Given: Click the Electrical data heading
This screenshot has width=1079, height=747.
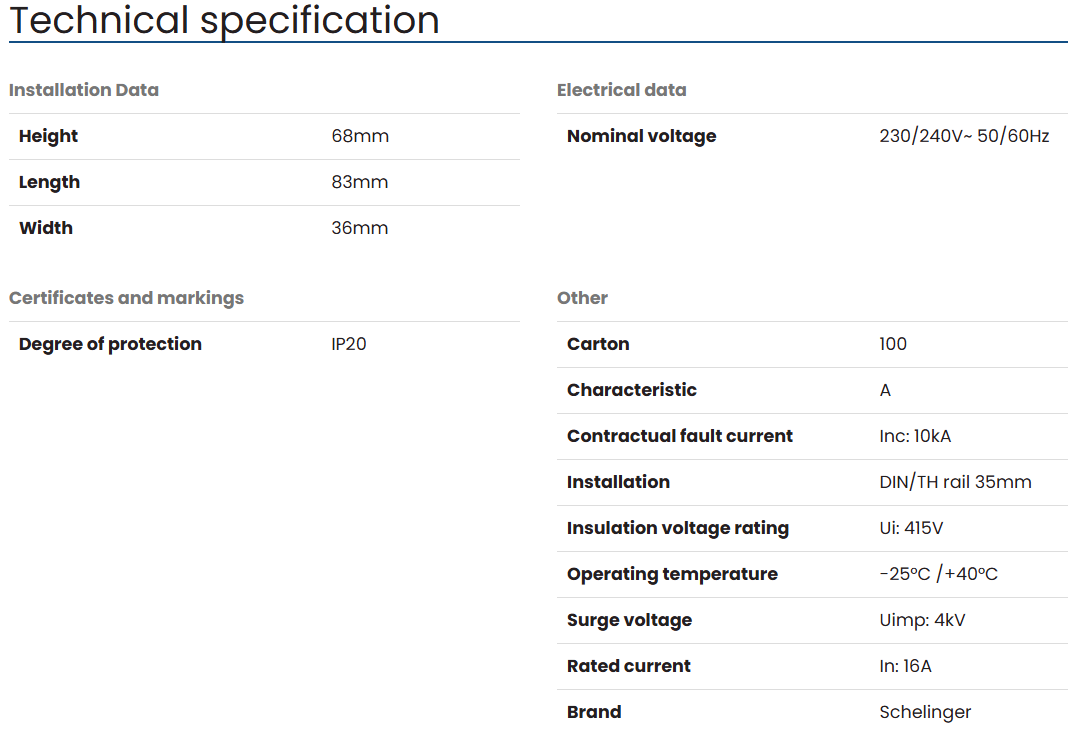Looking at the screenshot, I should [x=621, y=90].
